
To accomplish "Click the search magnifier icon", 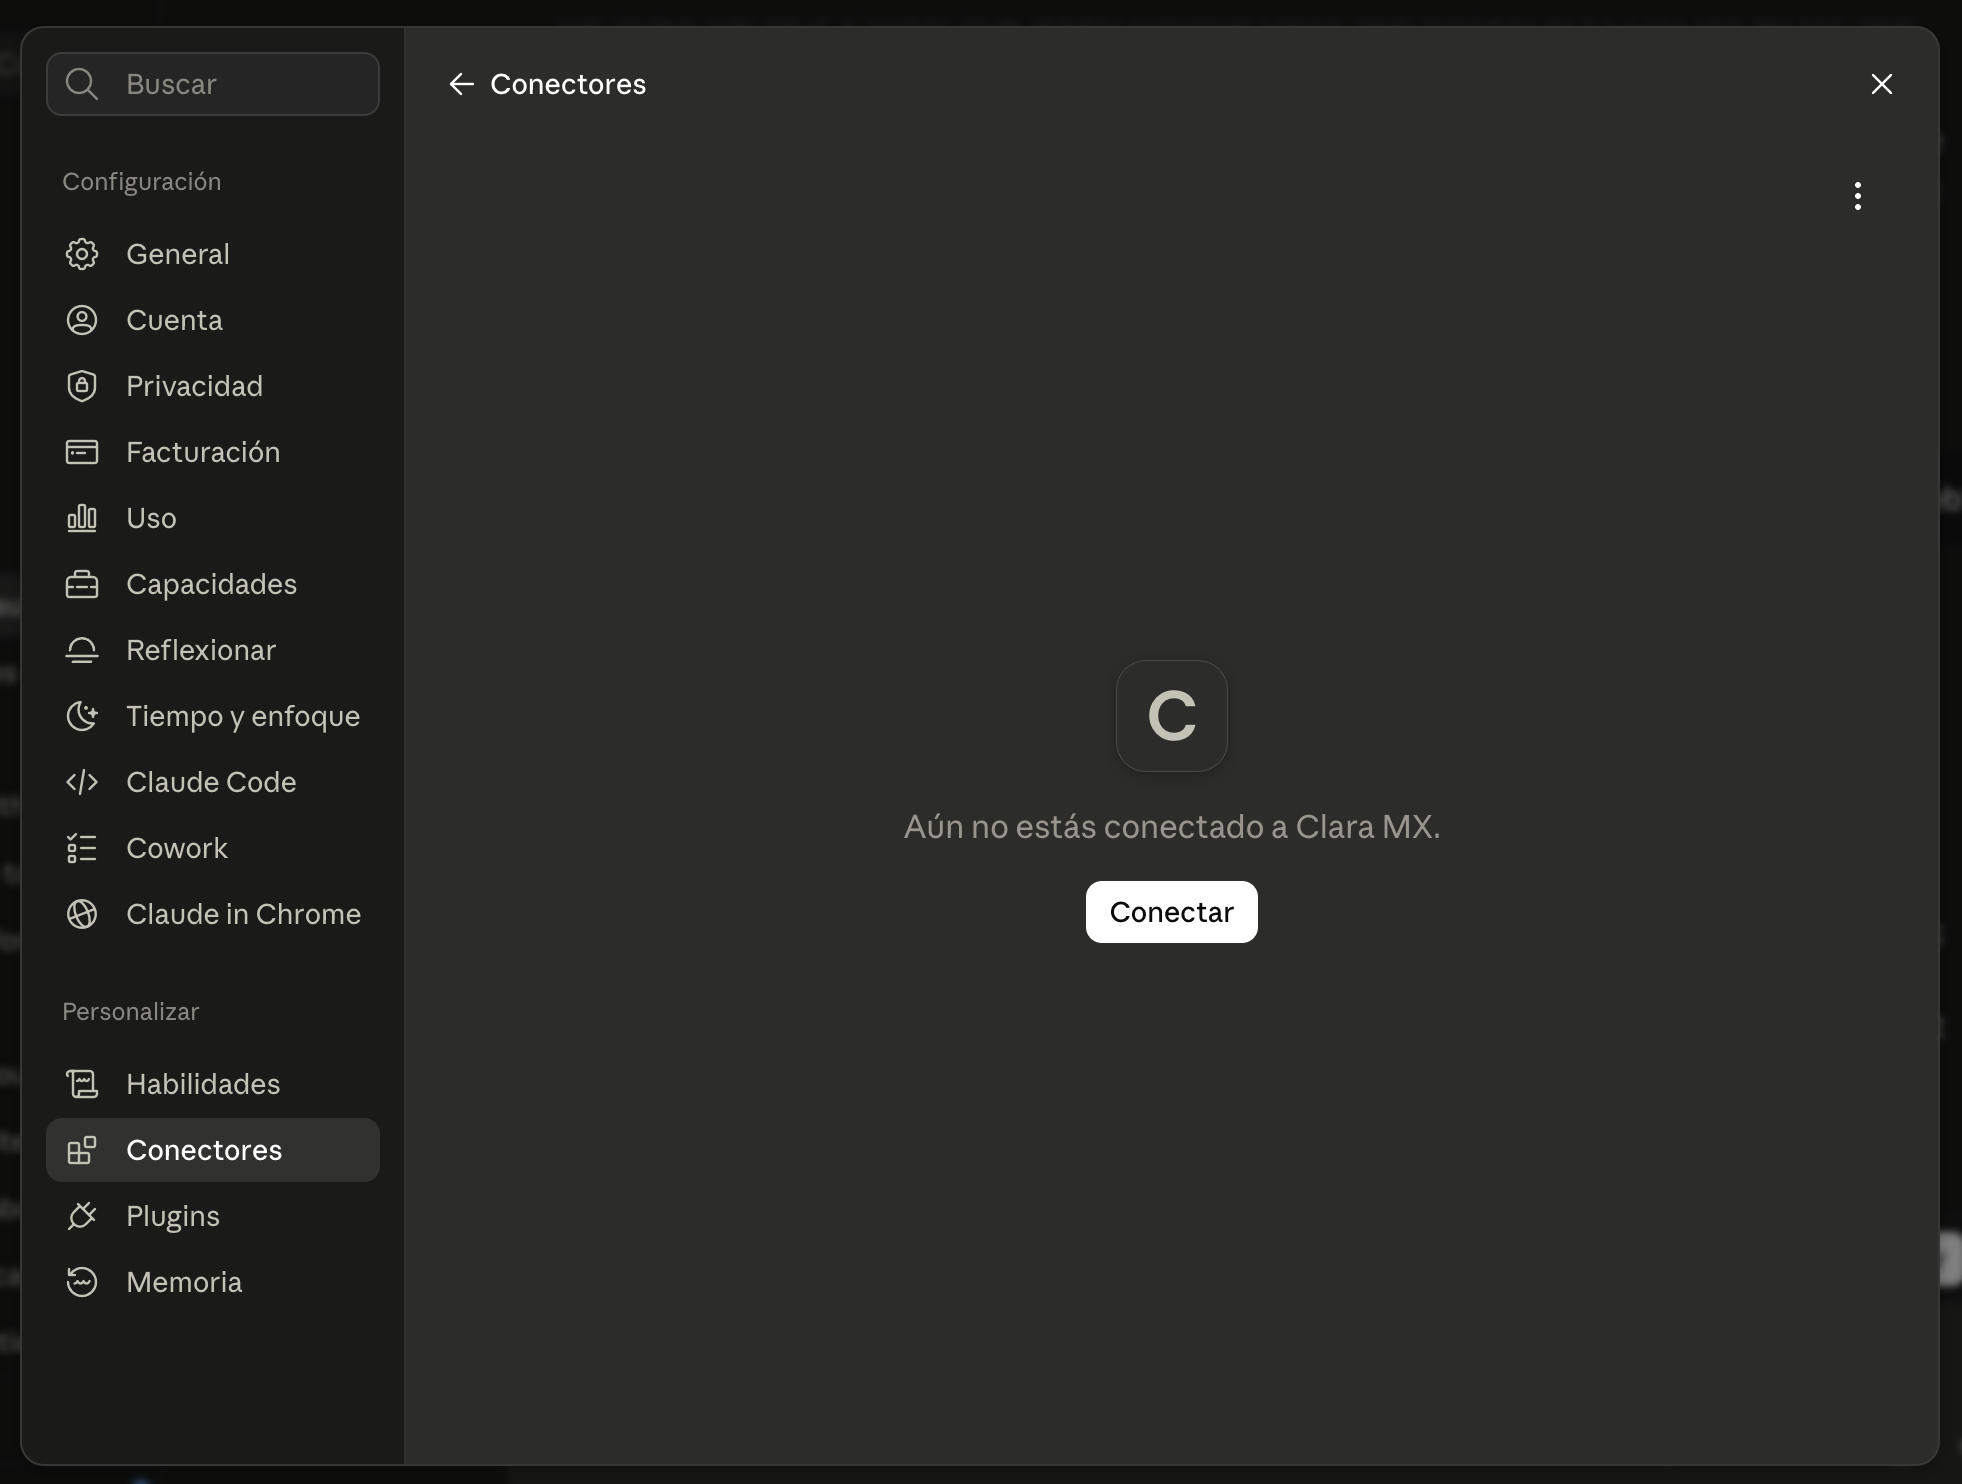I will pyautogui.click(x=82, y=84).
